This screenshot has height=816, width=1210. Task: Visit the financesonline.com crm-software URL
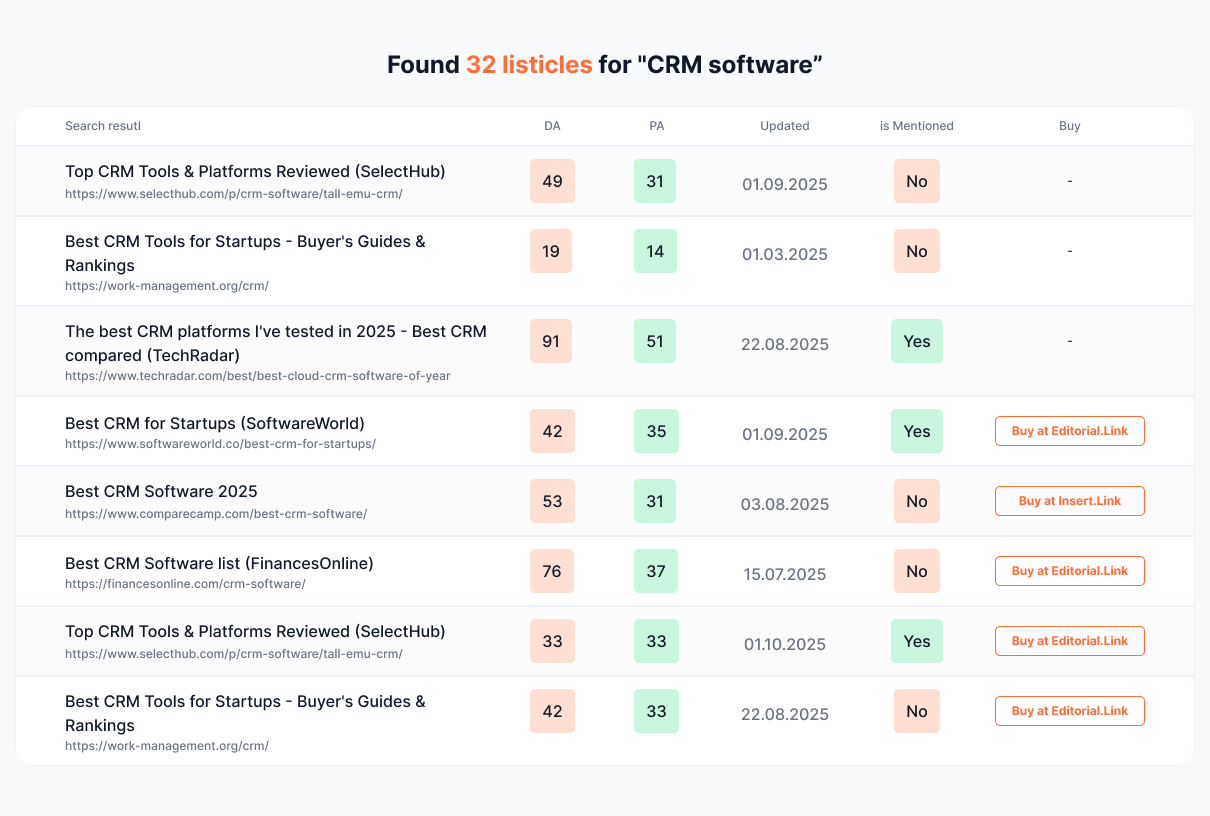click(x=185, y=584)
